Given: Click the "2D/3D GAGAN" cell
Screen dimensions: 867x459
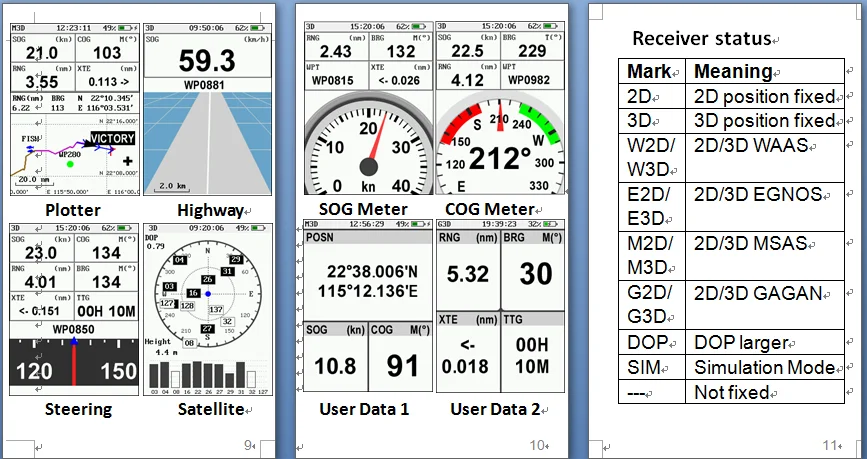Looking at the screenshot, I should coord(765,305).
